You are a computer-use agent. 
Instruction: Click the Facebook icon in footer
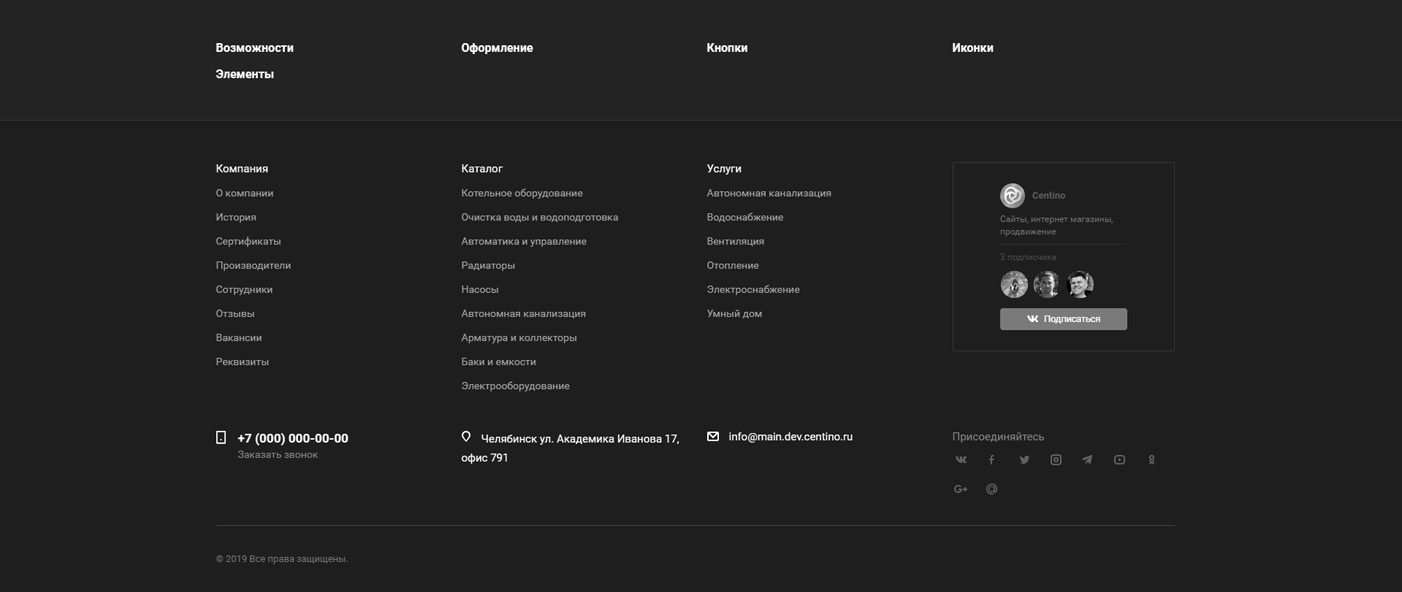point(992,460)
